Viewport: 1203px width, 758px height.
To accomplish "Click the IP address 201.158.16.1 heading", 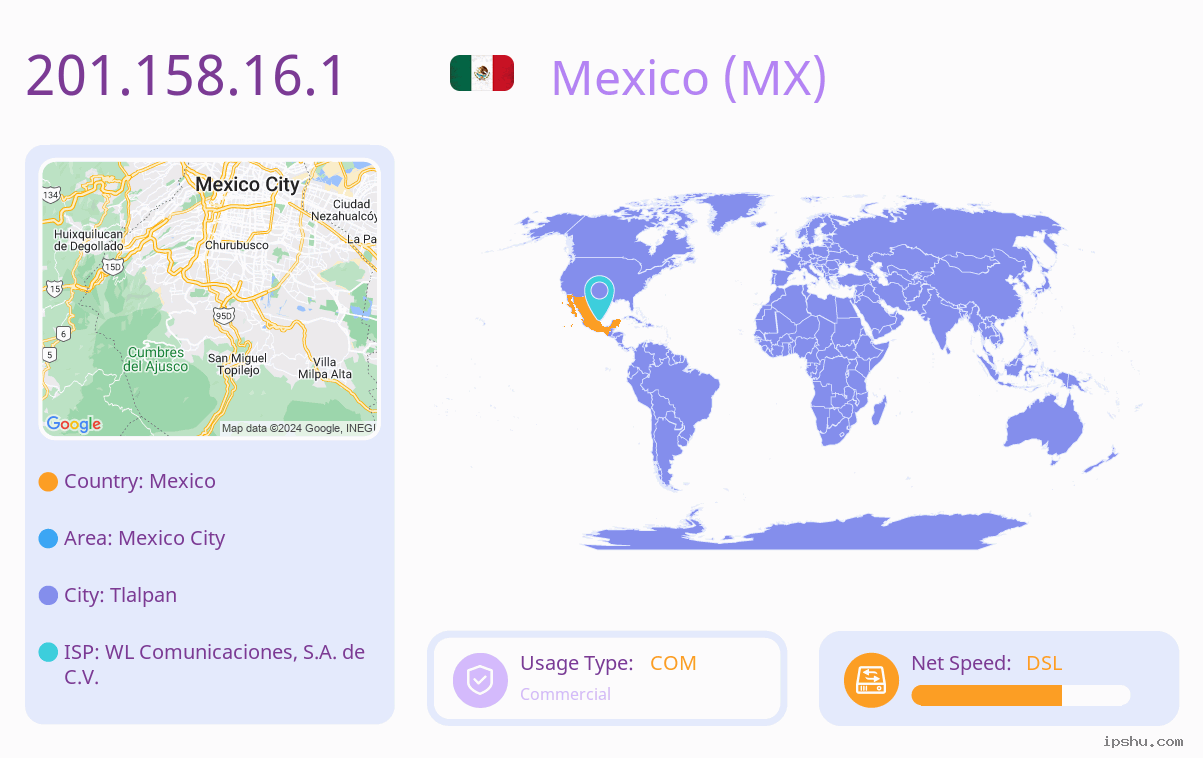I will coord(186,75).
